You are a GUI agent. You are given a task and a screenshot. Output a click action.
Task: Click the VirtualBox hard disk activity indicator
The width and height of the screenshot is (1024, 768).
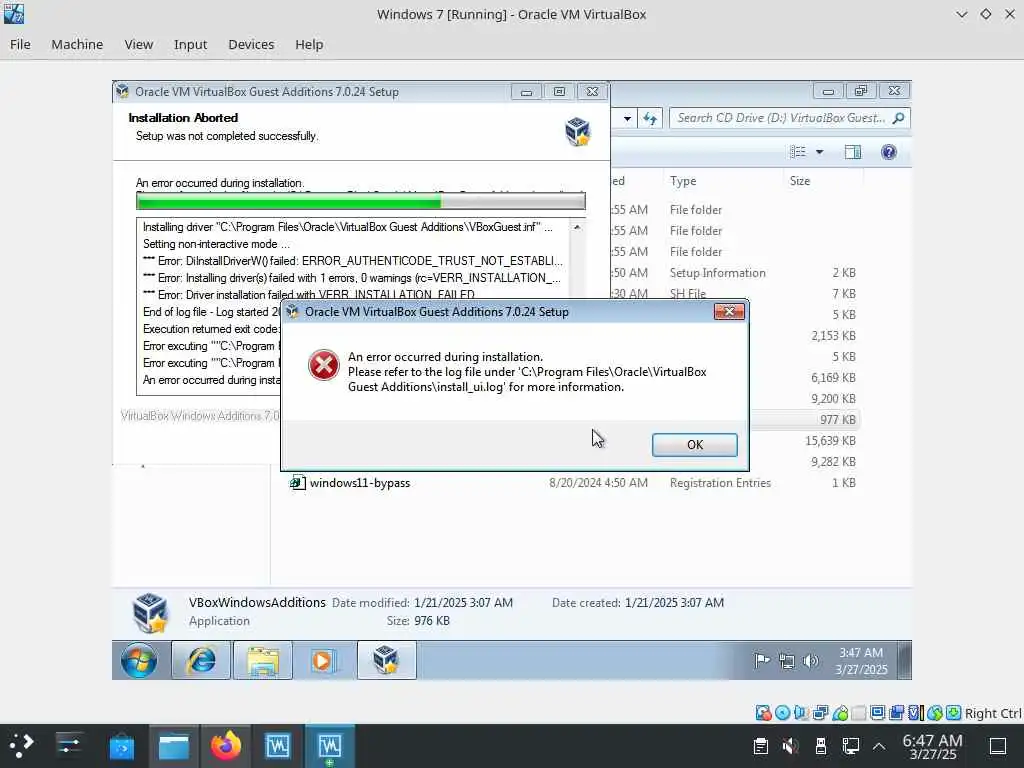(763, 713)
